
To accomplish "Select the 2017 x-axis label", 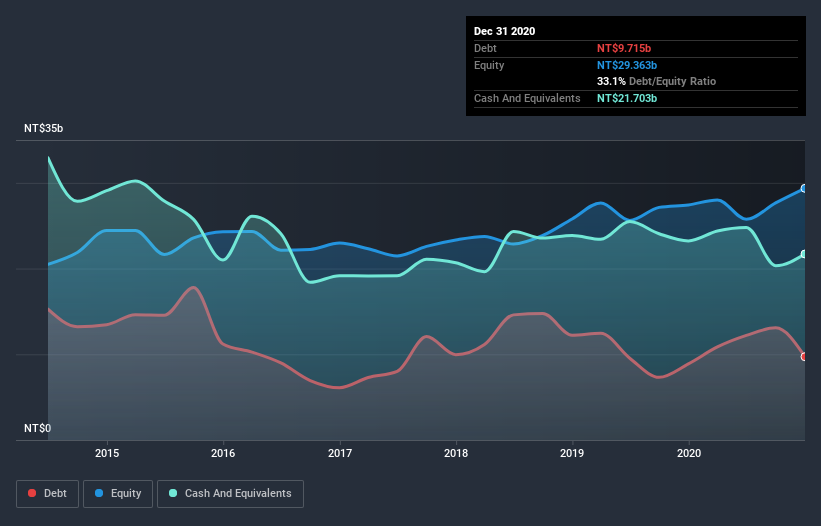I will point(340,453).
